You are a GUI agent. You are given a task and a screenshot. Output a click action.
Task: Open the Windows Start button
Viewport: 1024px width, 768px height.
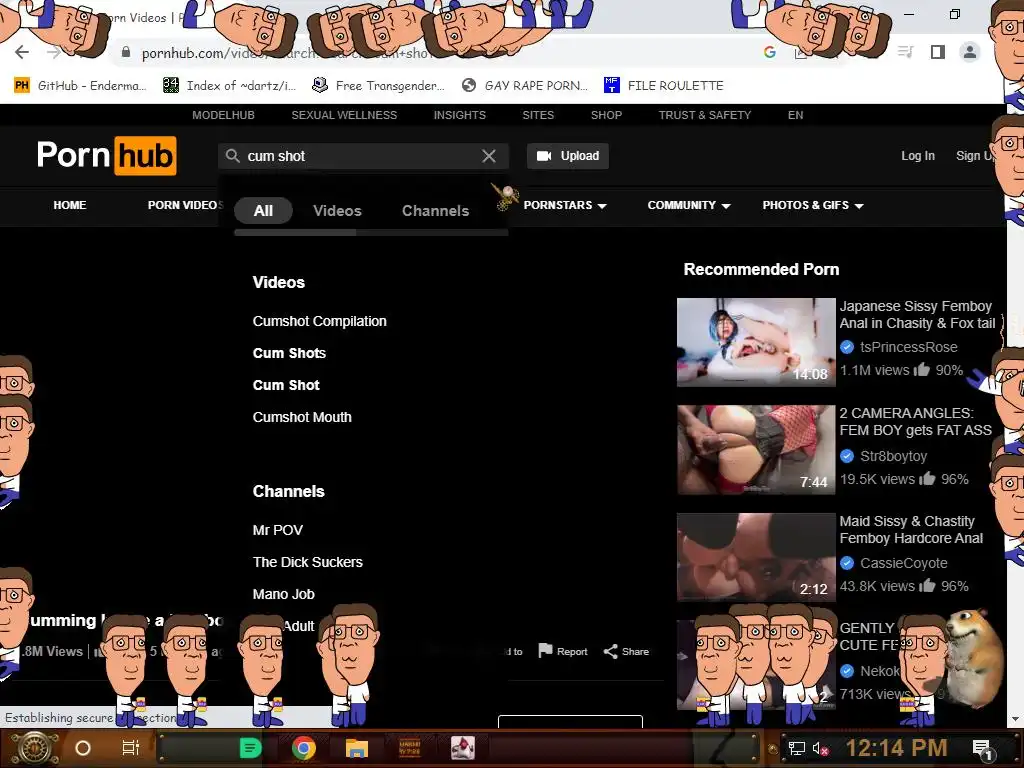tap(34, 748)
